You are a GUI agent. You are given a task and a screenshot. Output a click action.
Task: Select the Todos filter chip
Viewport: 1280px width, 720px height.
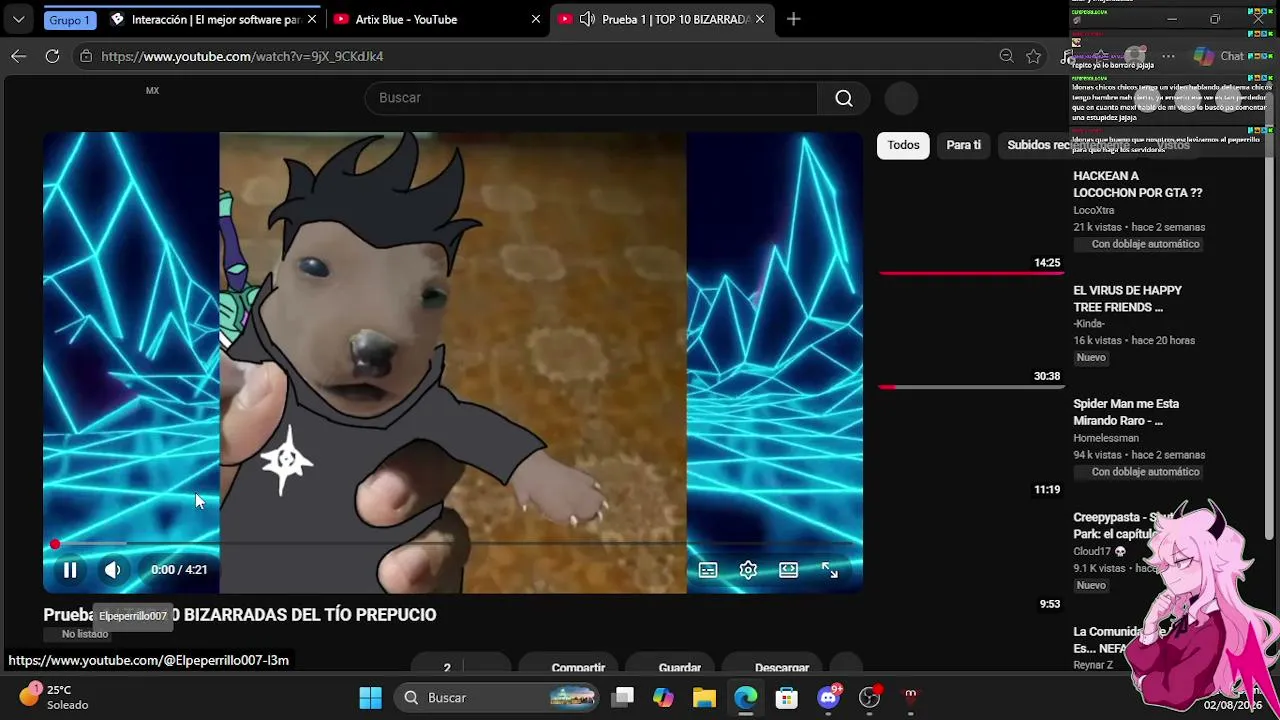[903, 145]
